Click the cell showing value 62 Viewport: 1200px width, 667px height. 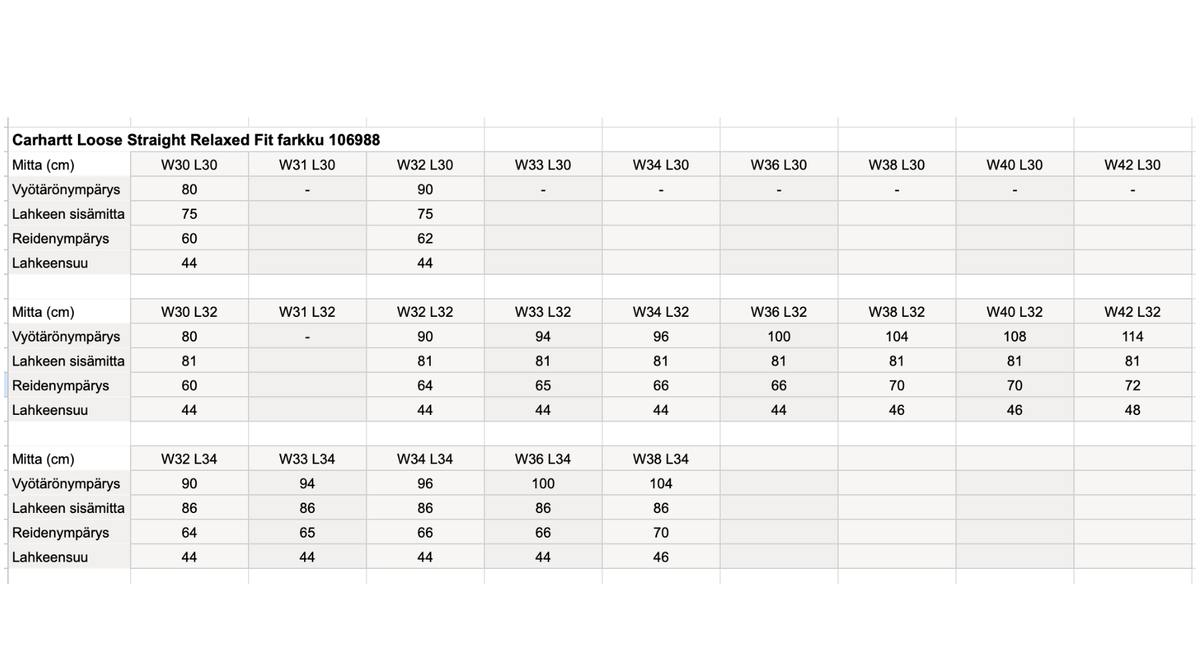[x=425, y=238]
